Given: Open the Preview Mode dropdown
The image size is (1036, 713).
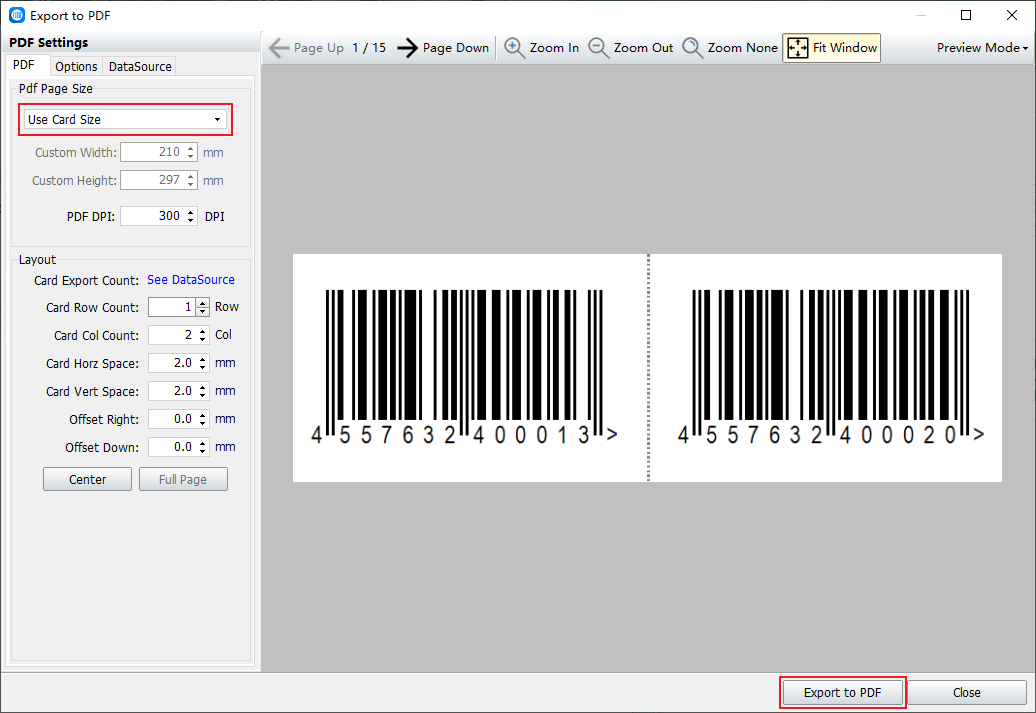Looking at the screenshot, I should click(982, 48).
